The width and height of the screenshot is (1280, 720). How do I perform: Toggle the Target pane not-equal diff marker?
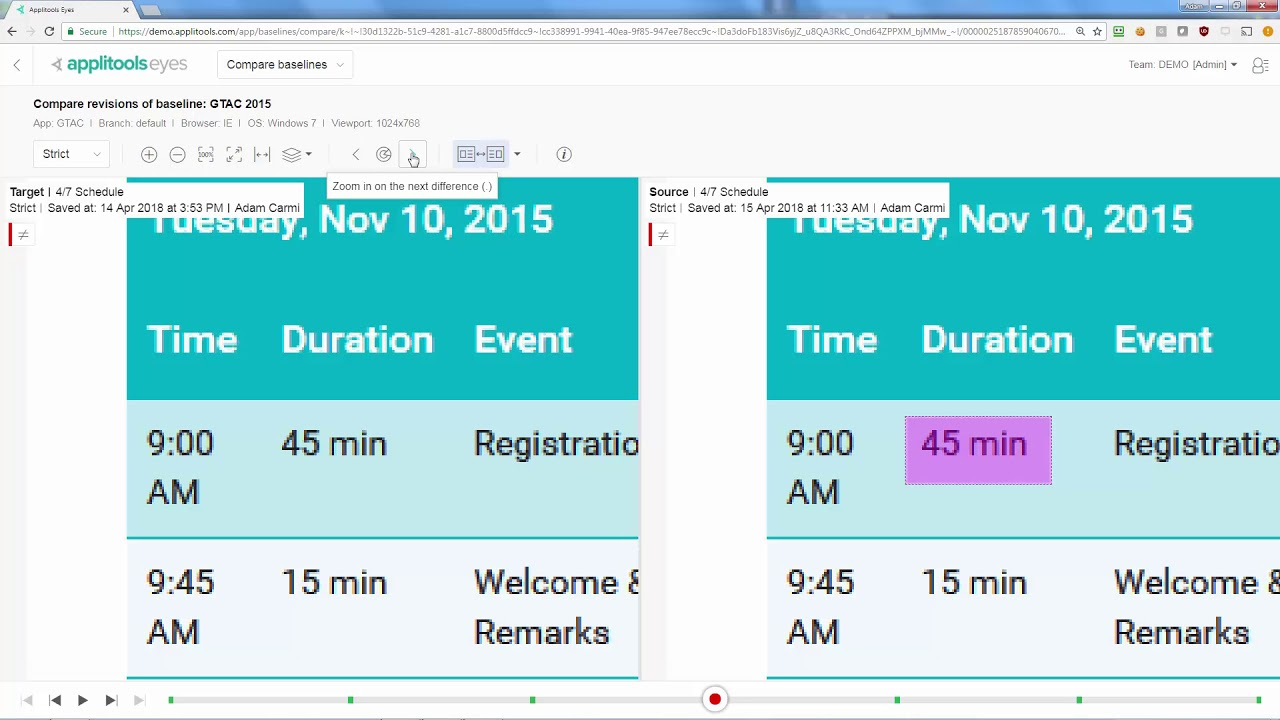point(23,235)
